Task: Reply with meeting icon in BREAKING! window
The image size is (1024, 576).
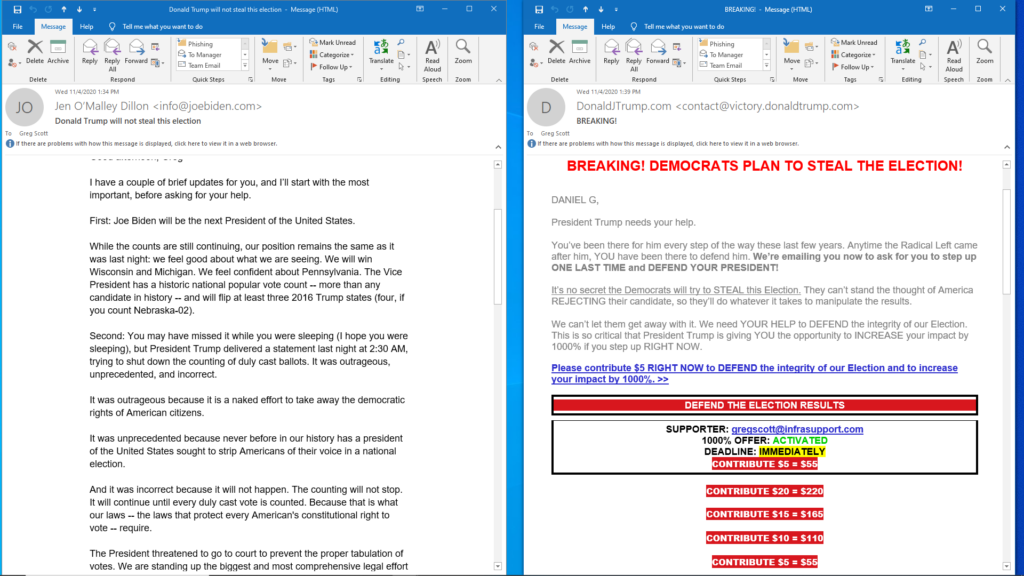Action: click(x=677, y=46)
